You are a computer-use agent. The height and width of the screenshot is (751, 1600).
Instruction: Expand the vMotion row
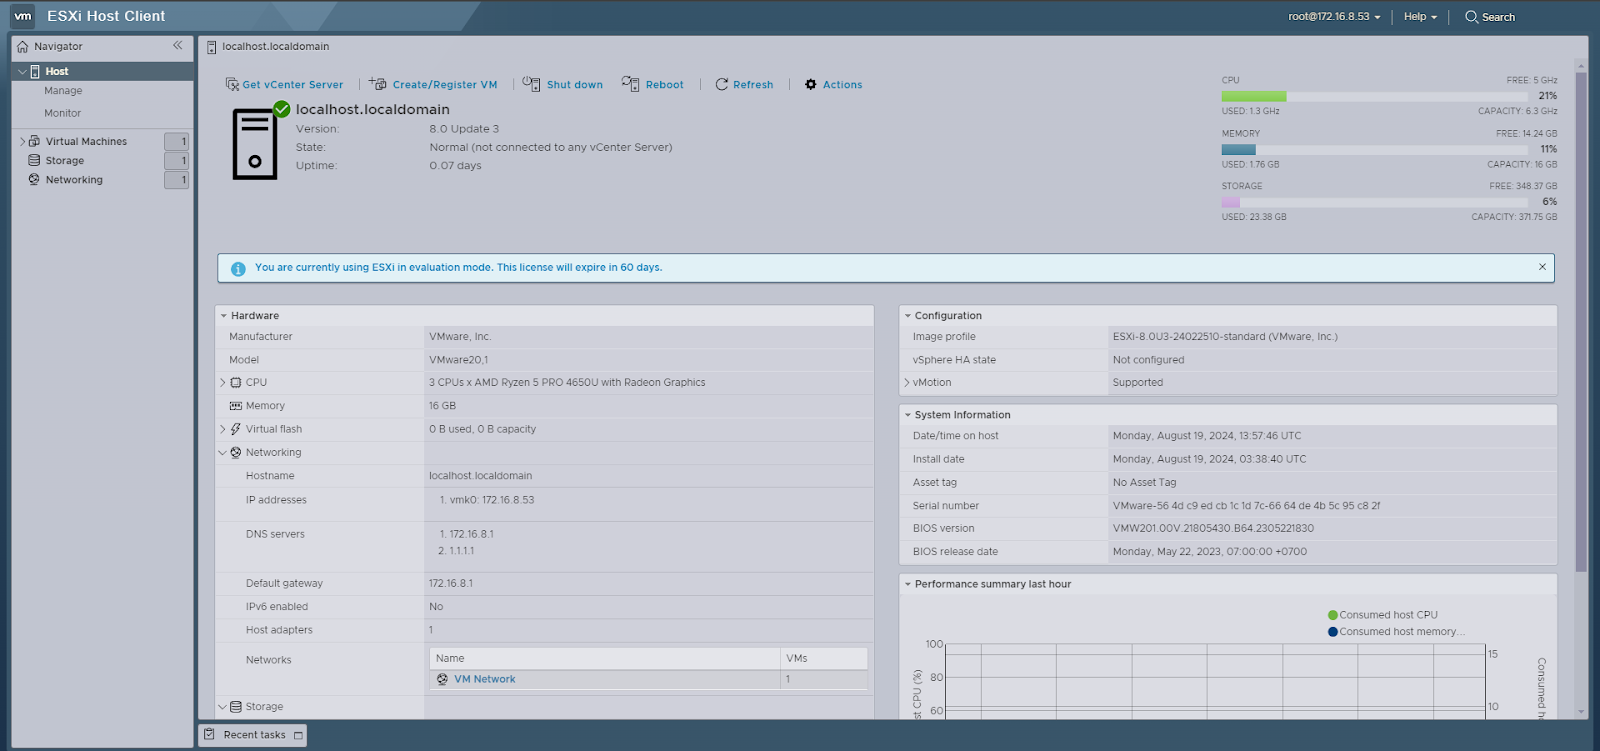[x=907, y=383]
